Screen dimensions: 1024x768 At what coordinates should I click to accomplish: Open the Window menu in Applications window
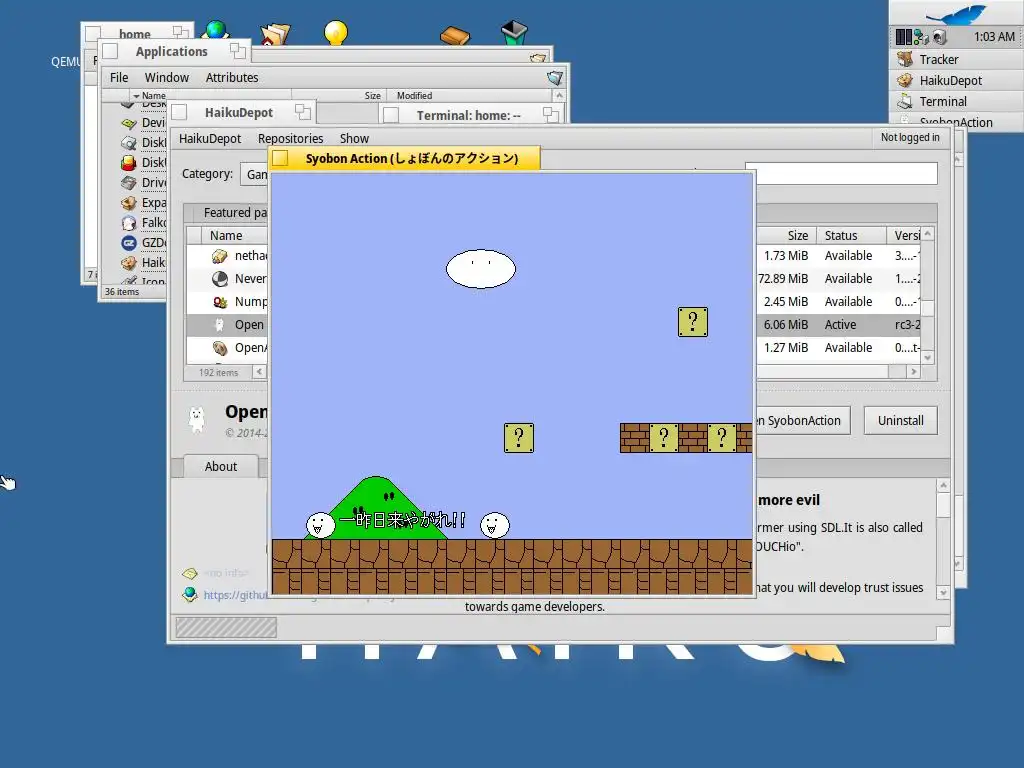pyautogui.click(x=167, y=78)
